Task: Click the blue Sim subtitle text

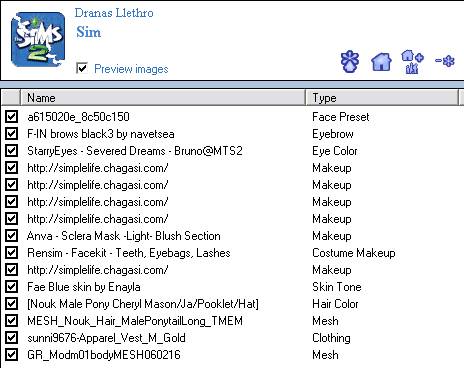Action: (88, 32)
